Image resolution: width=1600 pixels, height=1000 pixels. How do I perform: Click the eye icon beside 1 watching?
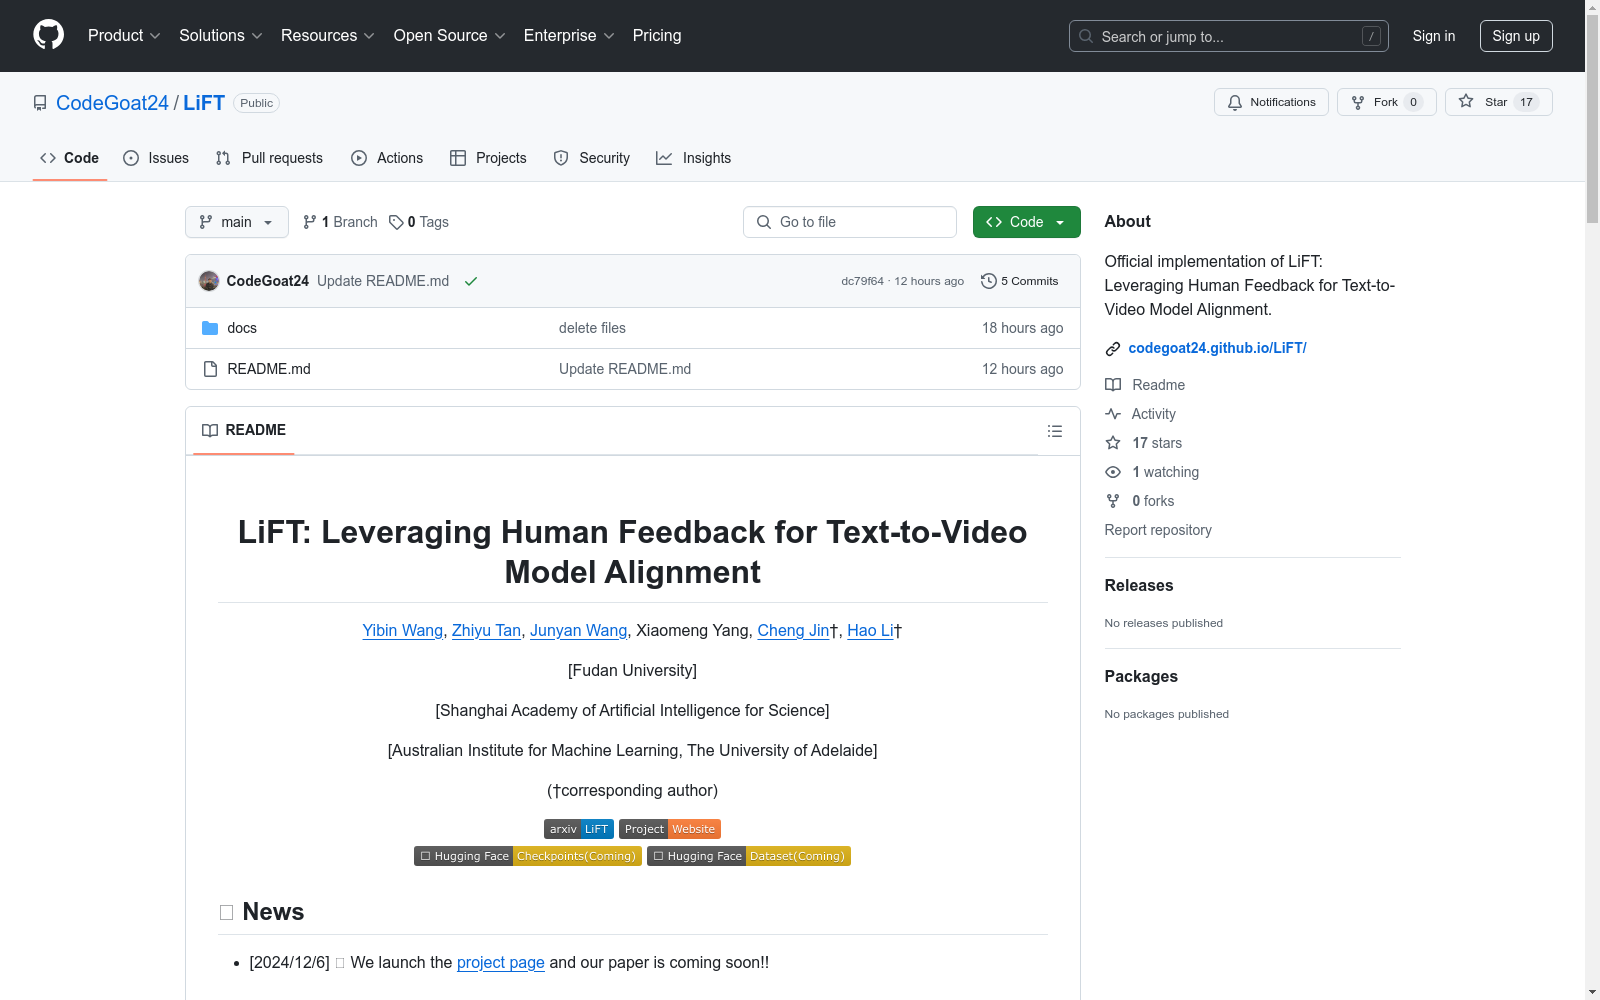coord(1113,472)
